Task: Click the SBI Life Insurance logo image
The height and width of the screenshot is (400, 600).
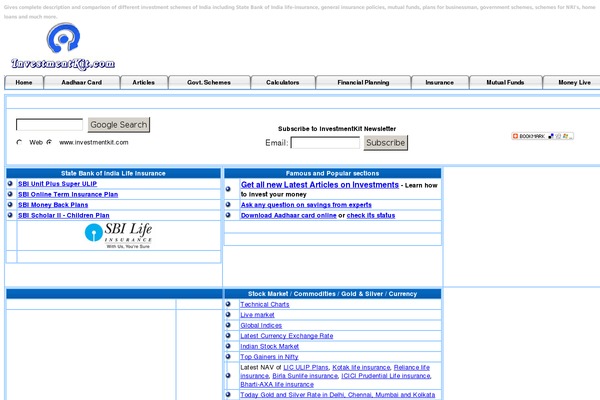Action: pos(118,235)
